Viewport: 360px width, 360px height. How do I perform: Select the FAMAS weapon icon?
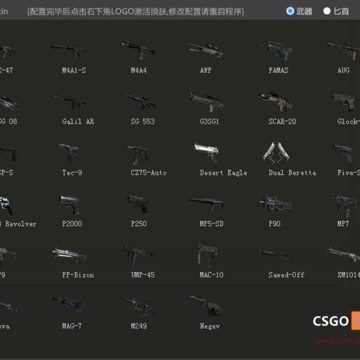pyautogui.click(x=276, y=50)
